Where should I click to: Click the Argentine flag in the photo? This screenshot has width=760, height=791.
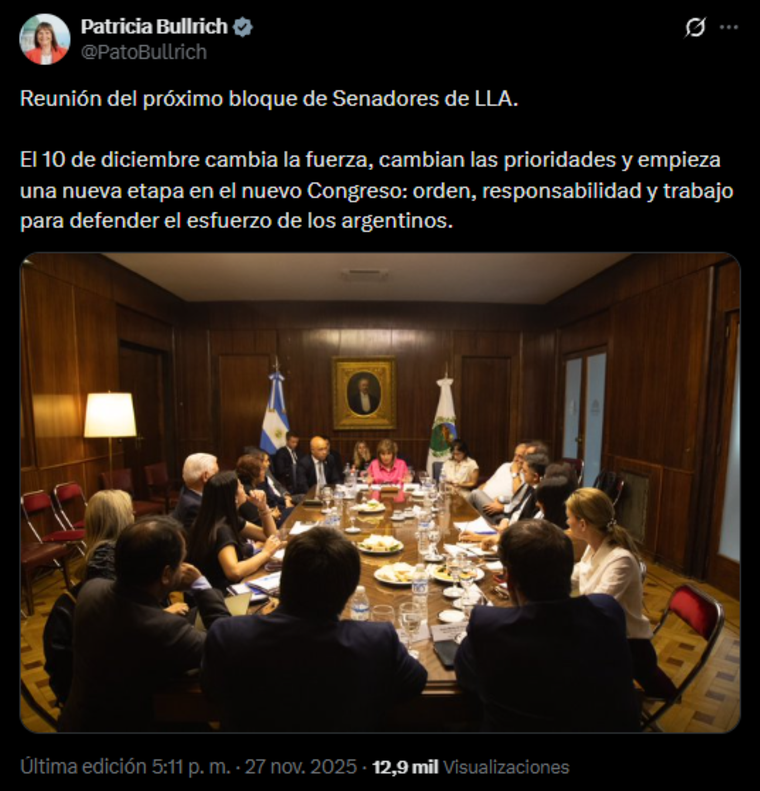click(x=274, y=411)
